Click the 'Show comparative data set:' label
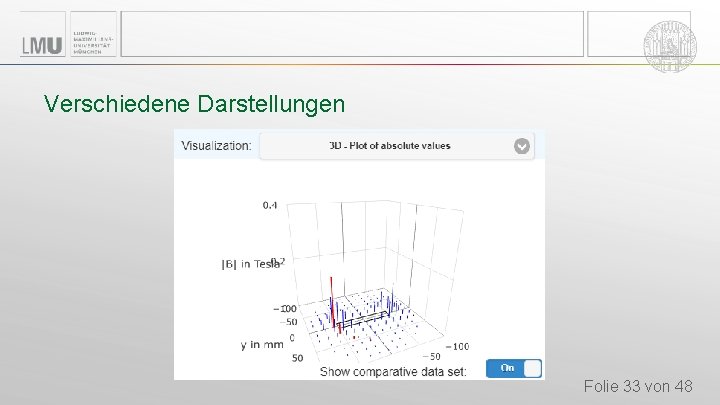The height and width of the screenshot is (405, 720). coord(393,371)
